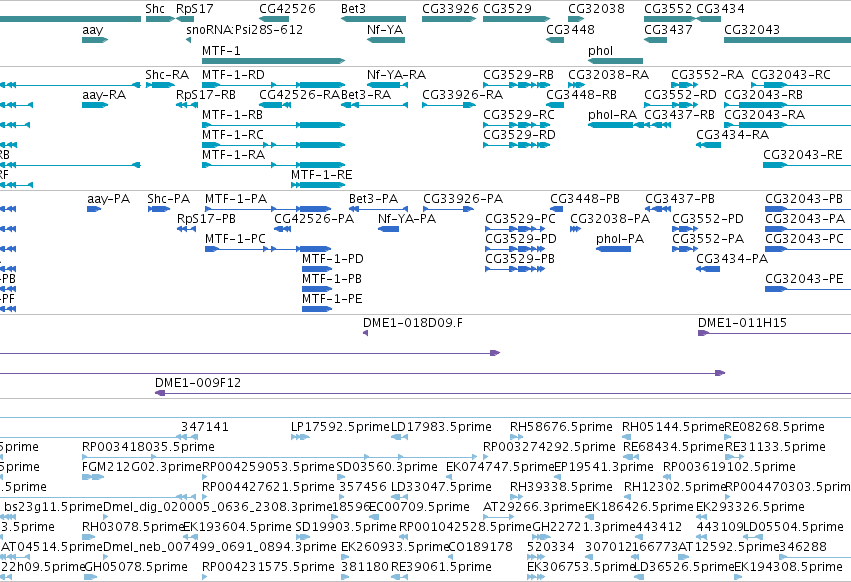Screen dimensions: 851x582
Task: Click the DME1-011H15 BAC feature
Action: coord(774,333)
